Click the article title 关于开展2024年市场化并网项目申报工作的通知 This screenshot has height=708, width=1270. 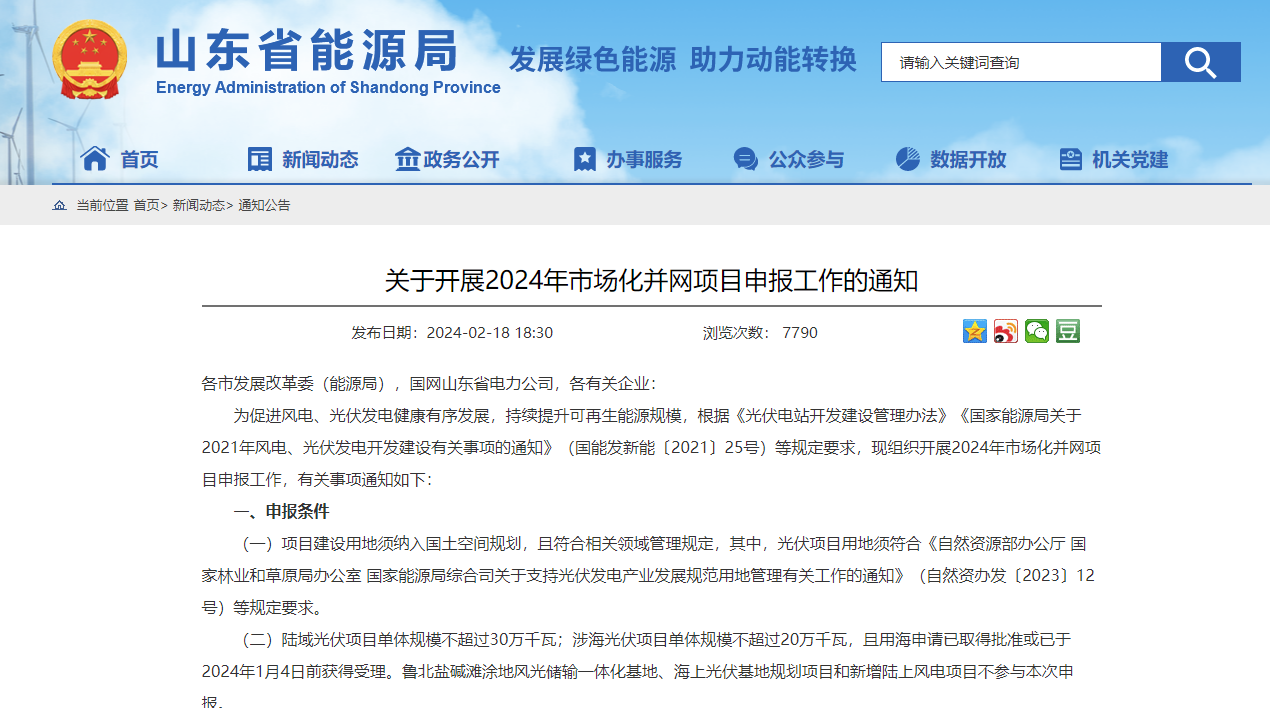click(x=651, y=280)
